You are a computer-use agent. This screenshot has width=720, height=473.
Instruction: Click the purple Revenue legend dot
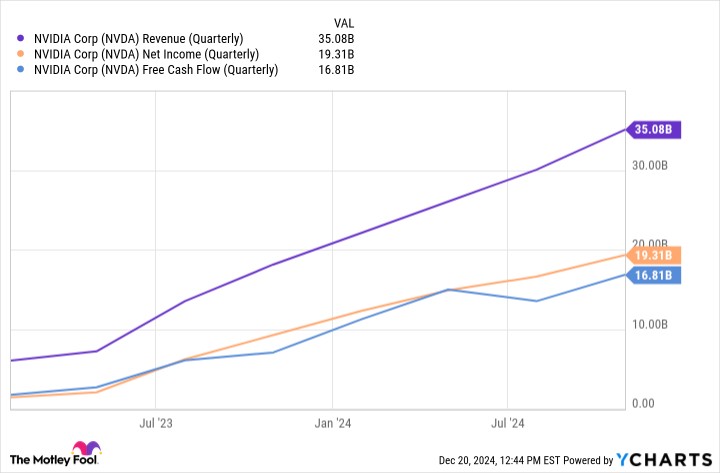(20, 39)
